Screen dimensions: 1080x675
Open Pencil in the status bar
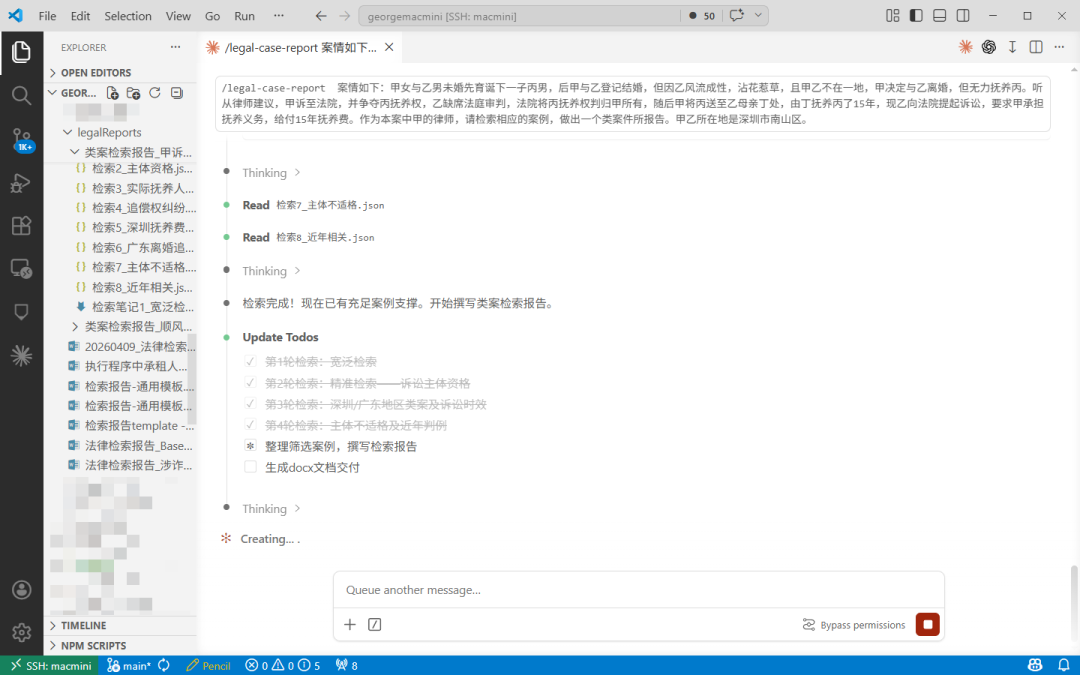209,665
